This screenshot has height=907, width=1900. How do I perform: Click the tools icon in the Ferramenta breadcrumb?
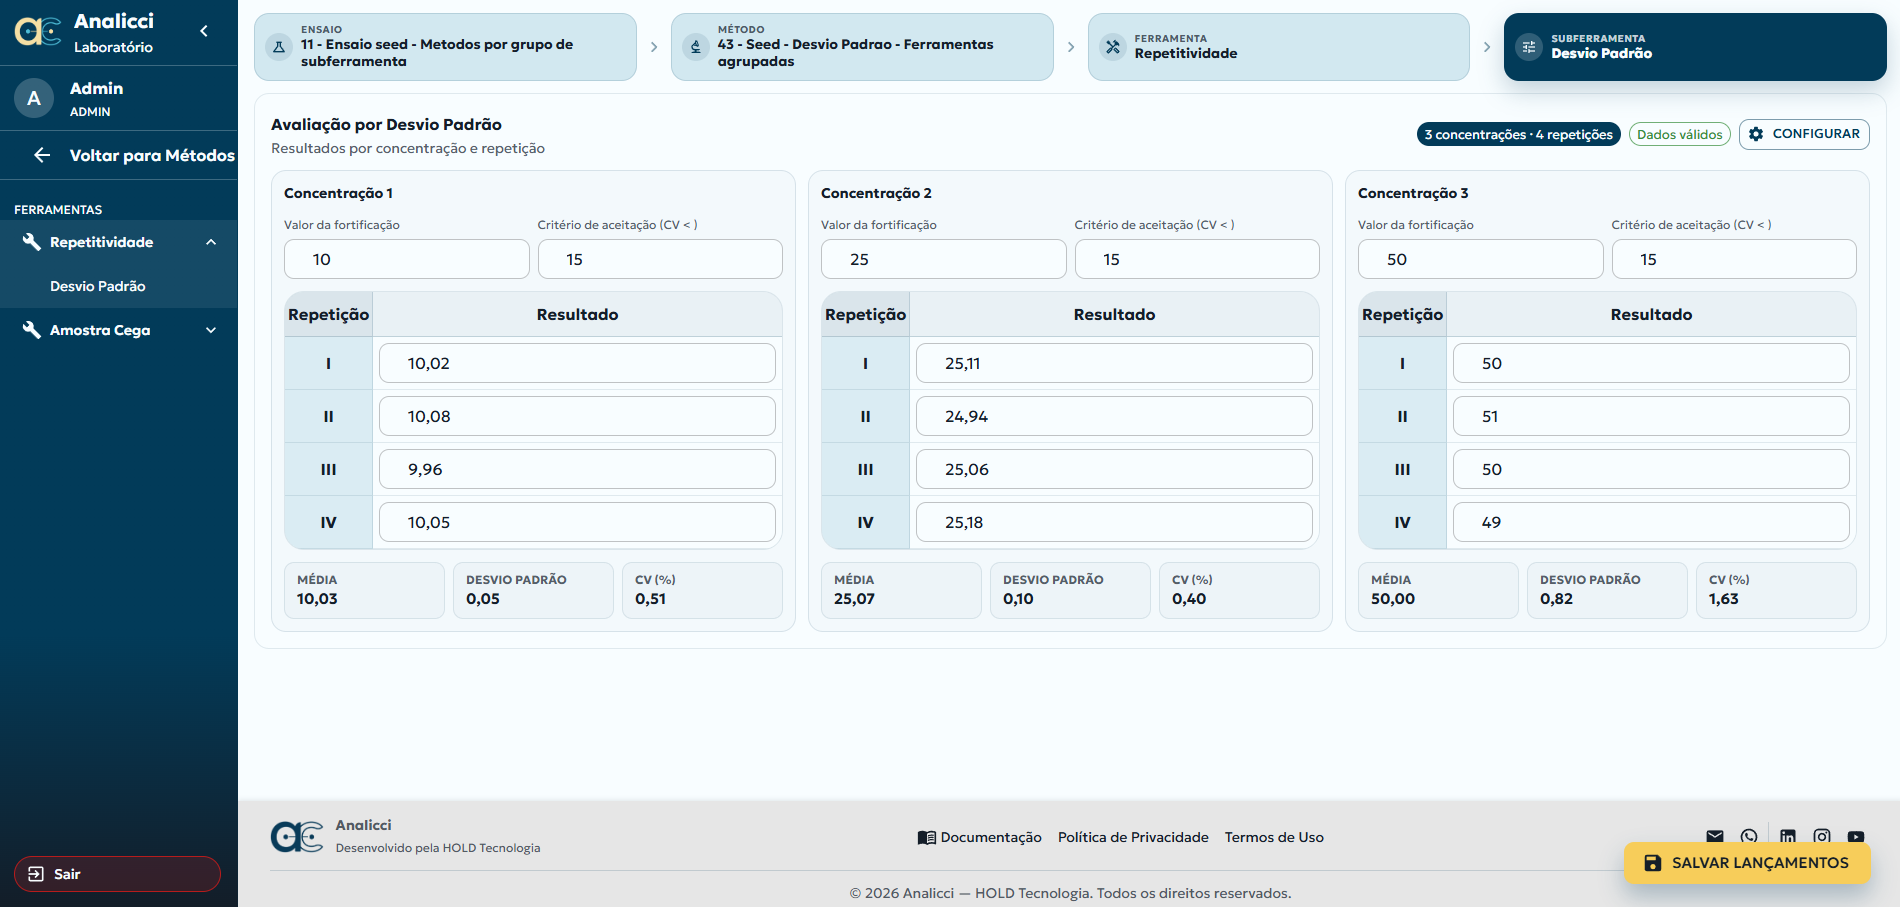[x=1113, y=47]
